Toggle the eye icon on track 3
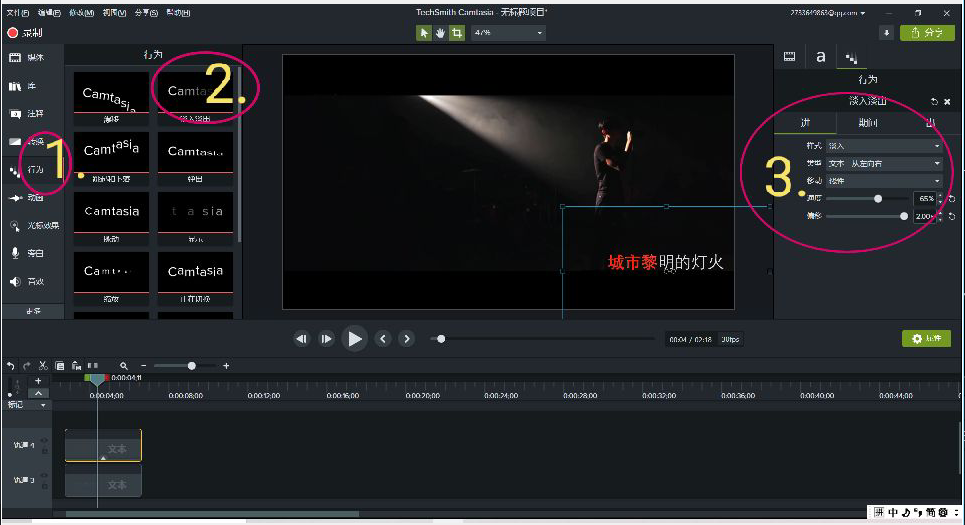Viewport: 965px width, 525px height. (x=44, y=476)
